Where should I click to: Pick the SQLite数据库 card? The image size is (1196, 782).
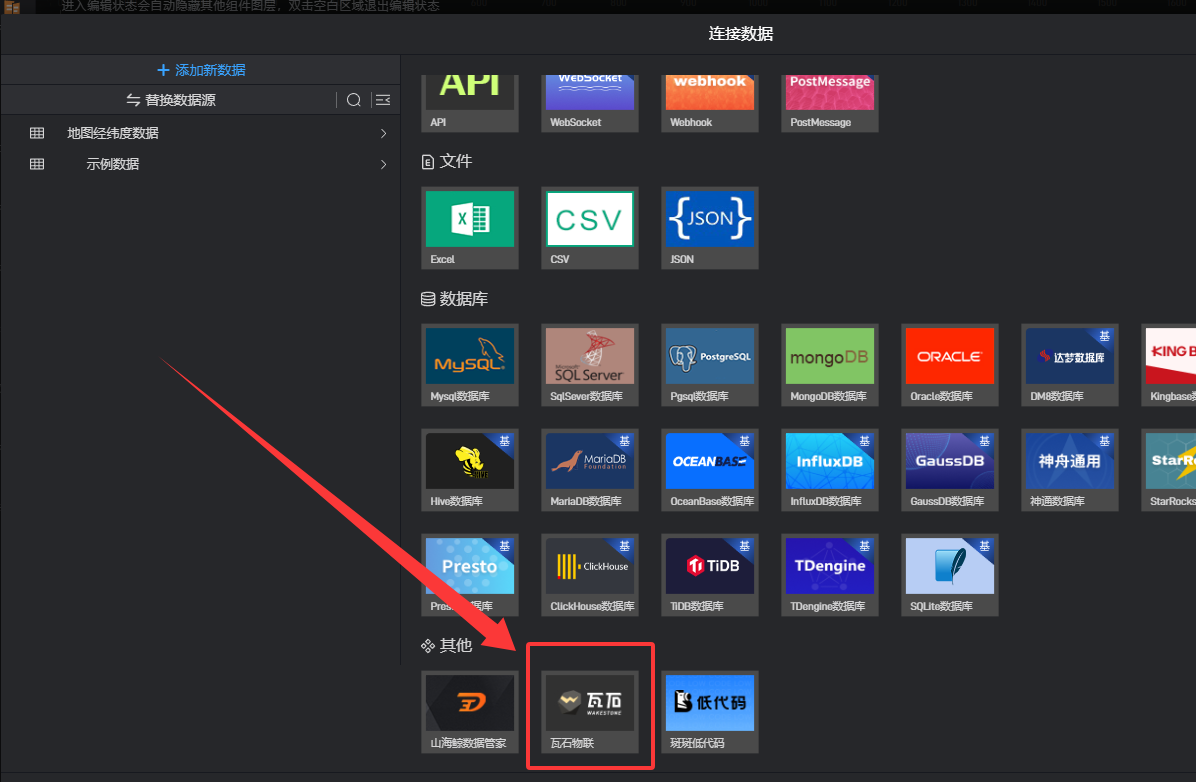click(x=950, y=574)
